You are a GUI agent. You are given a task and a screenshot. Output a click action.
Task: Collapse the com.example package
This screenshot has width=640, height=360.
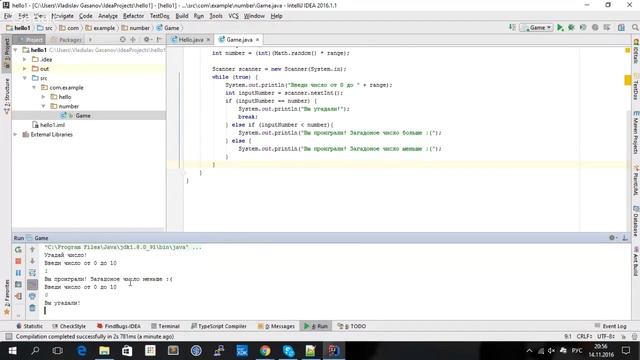34,87
